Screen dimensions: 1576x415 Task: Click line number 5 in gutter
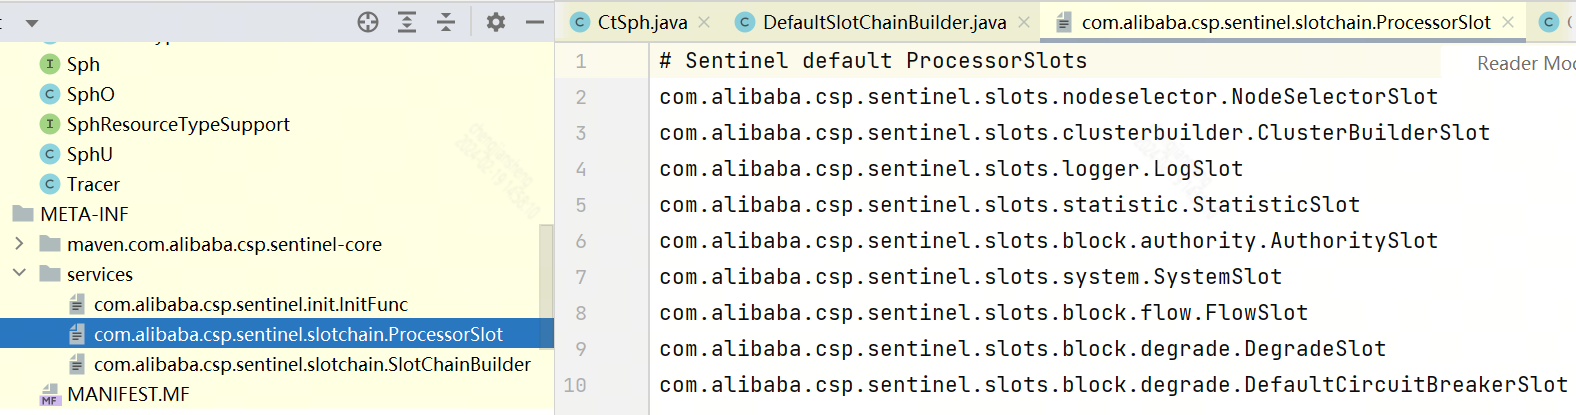[x=581, y=205]
